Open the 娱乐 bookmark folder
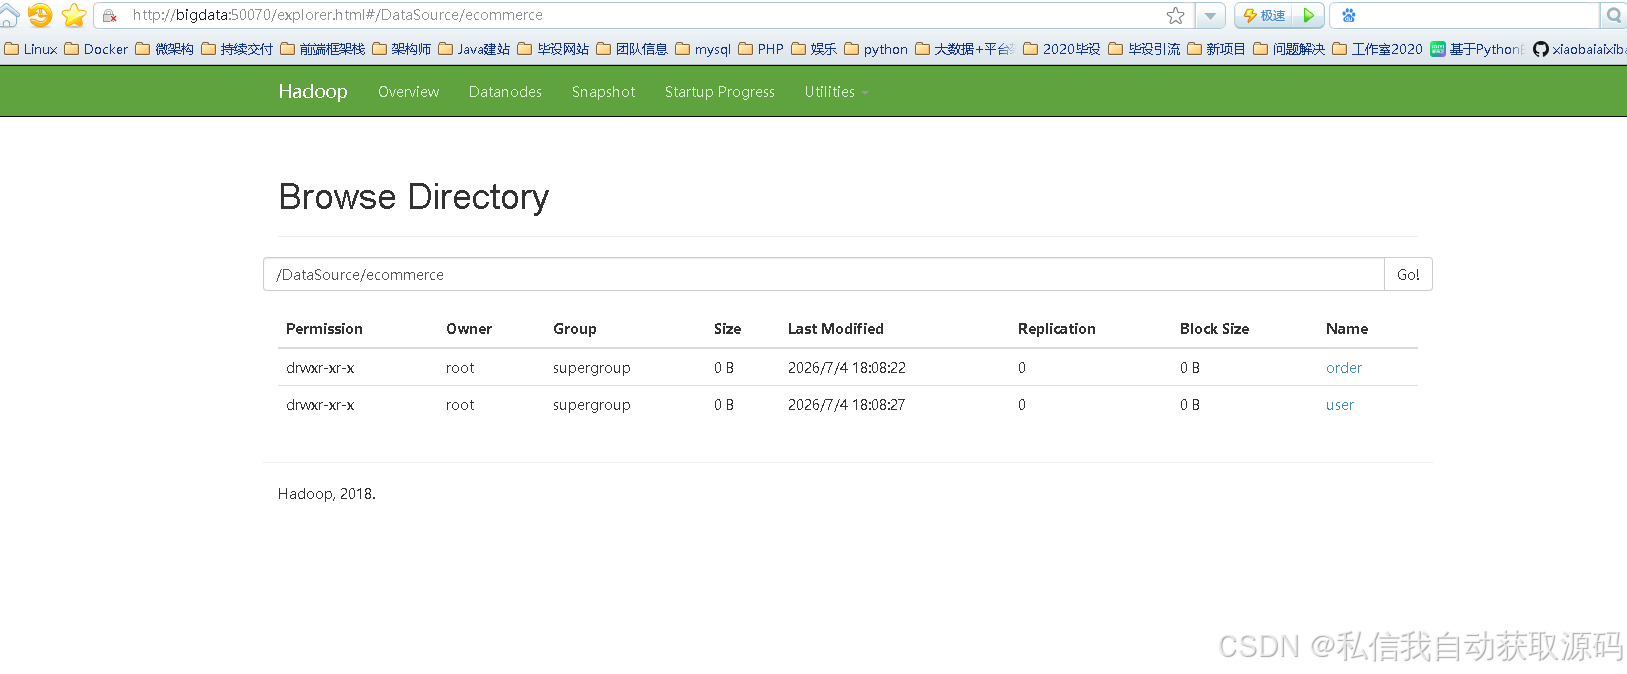The image size is (1627, 674). coord(814,49)
